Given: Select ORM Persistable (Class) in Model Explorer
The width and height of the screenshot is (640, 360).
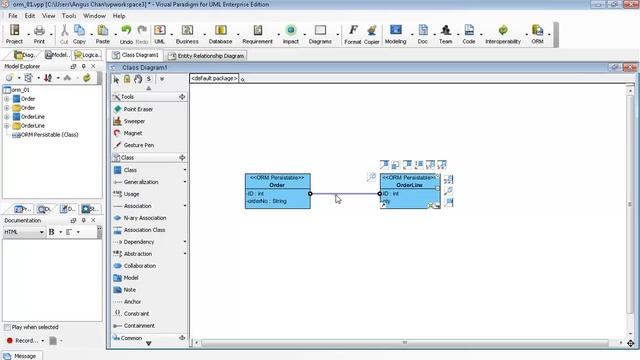Looking at the screenshot, I should 45,135.
